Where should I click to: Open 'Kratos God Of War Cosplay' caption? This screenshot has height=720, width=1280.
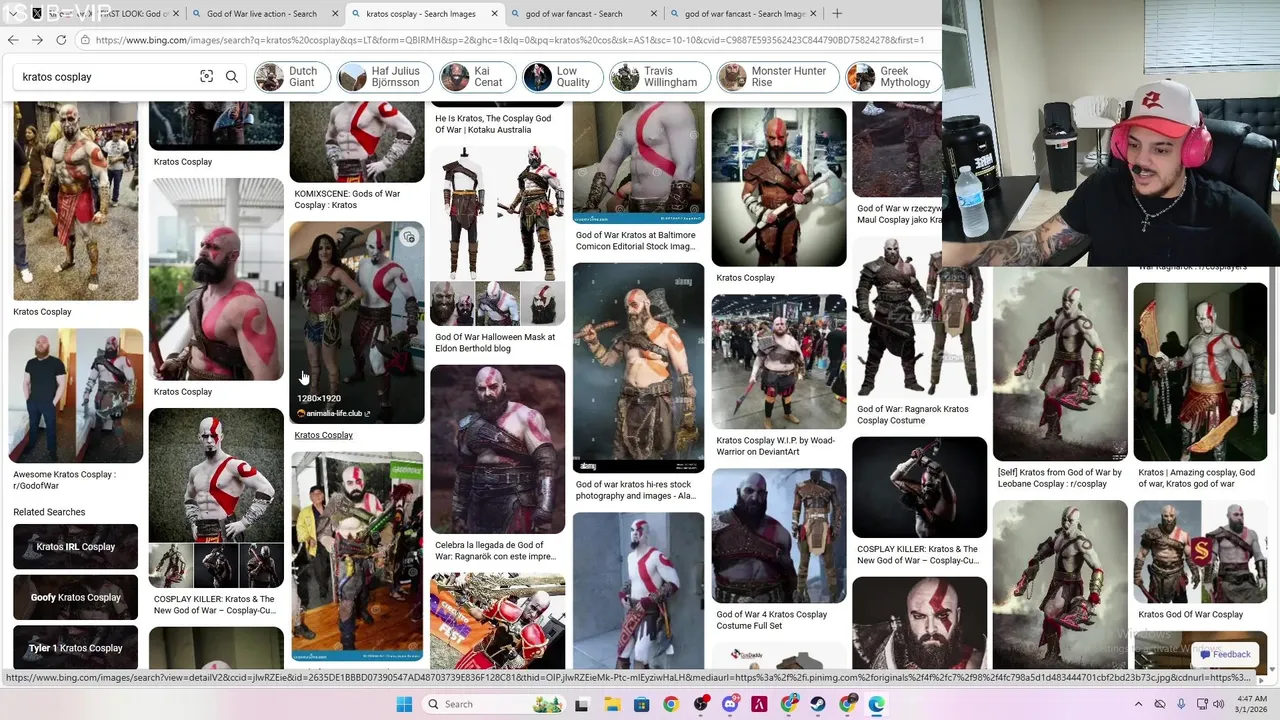tap(1190, 614)
